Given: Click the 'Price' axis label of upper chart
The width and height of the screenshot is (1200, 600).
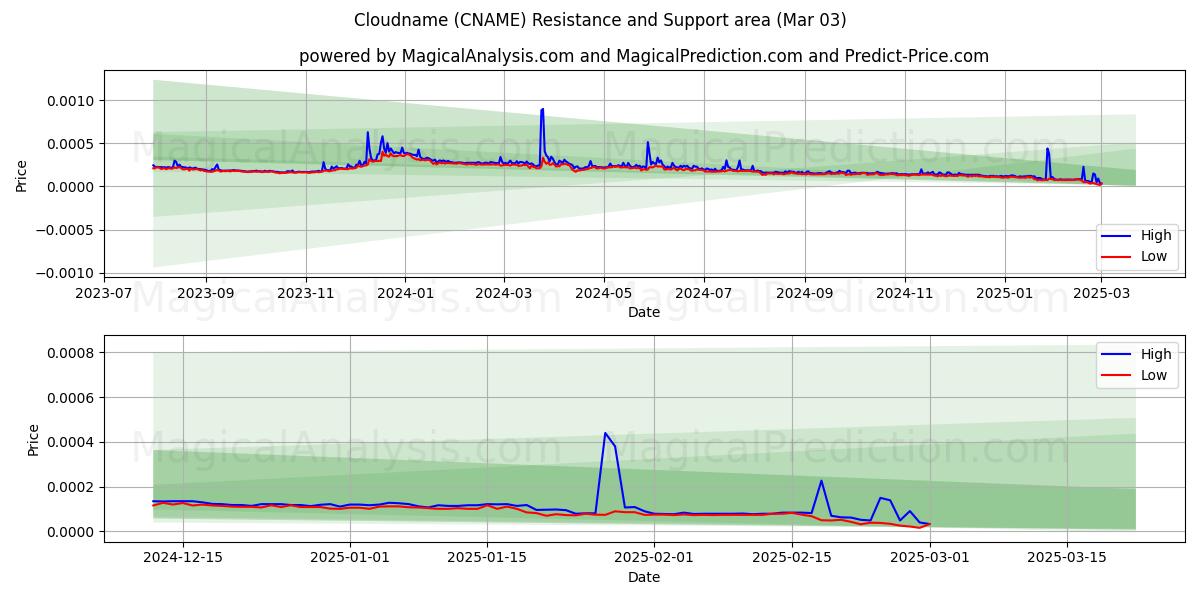Looking at the screenshot, I should pyautogui.click(x=22, y=176).
